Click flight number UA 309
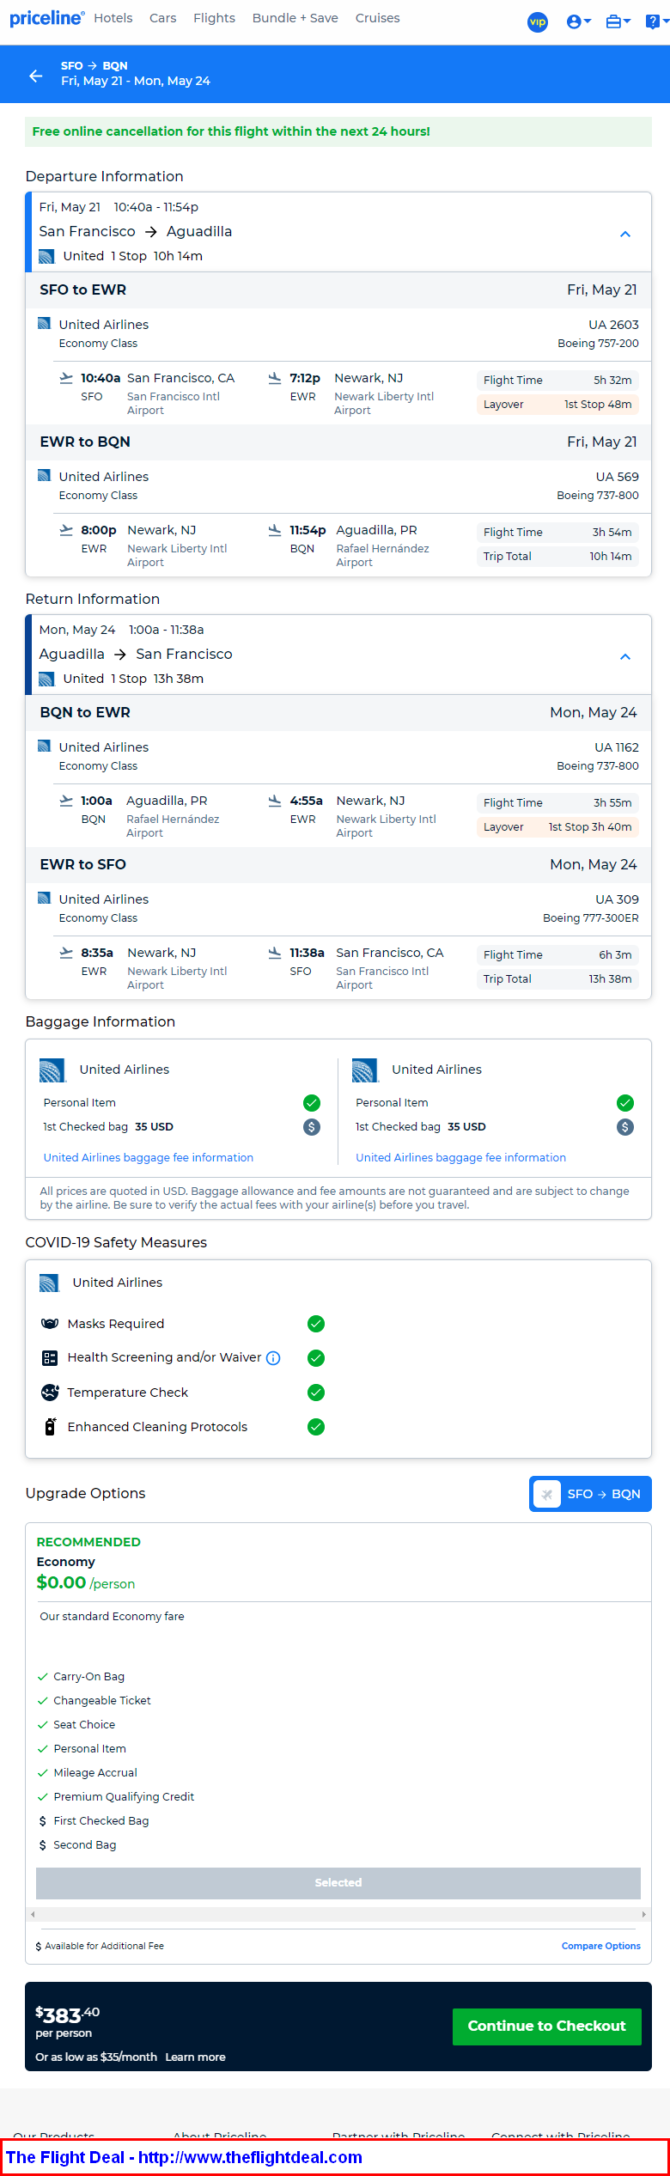 coord(617,900)
